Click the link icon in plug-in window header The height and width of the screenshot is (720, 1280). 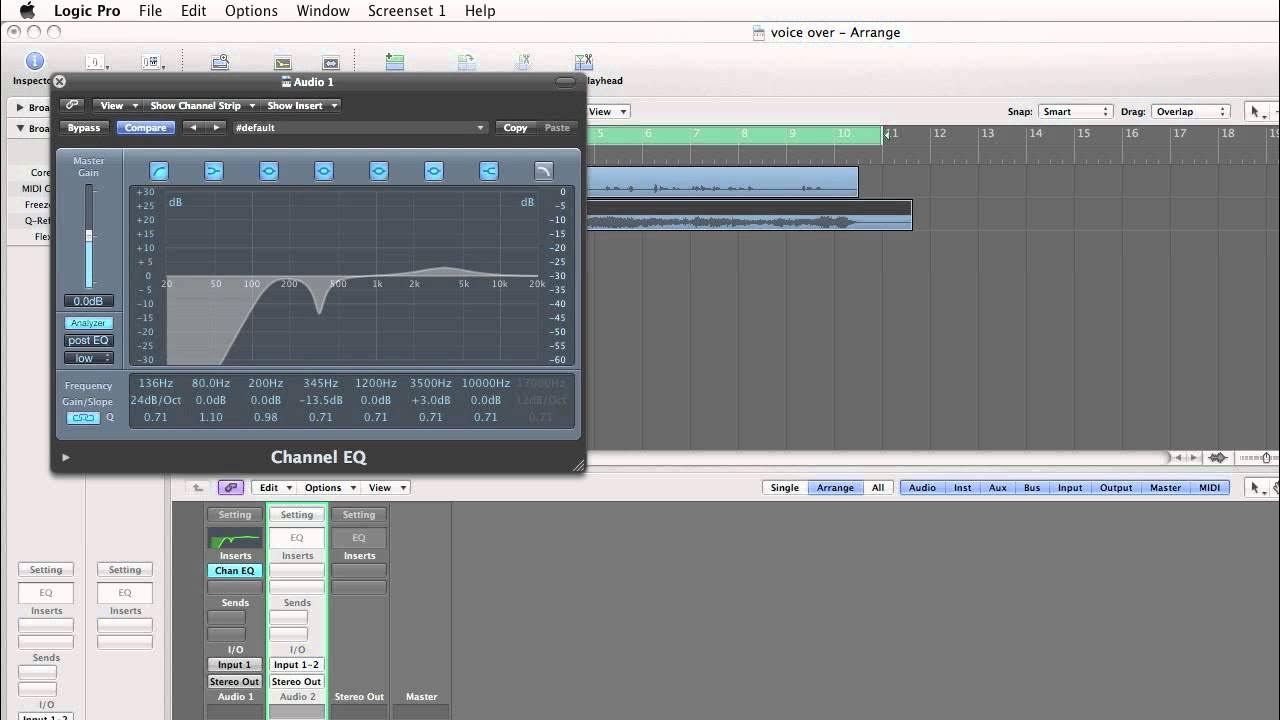[x=72, y=105]
